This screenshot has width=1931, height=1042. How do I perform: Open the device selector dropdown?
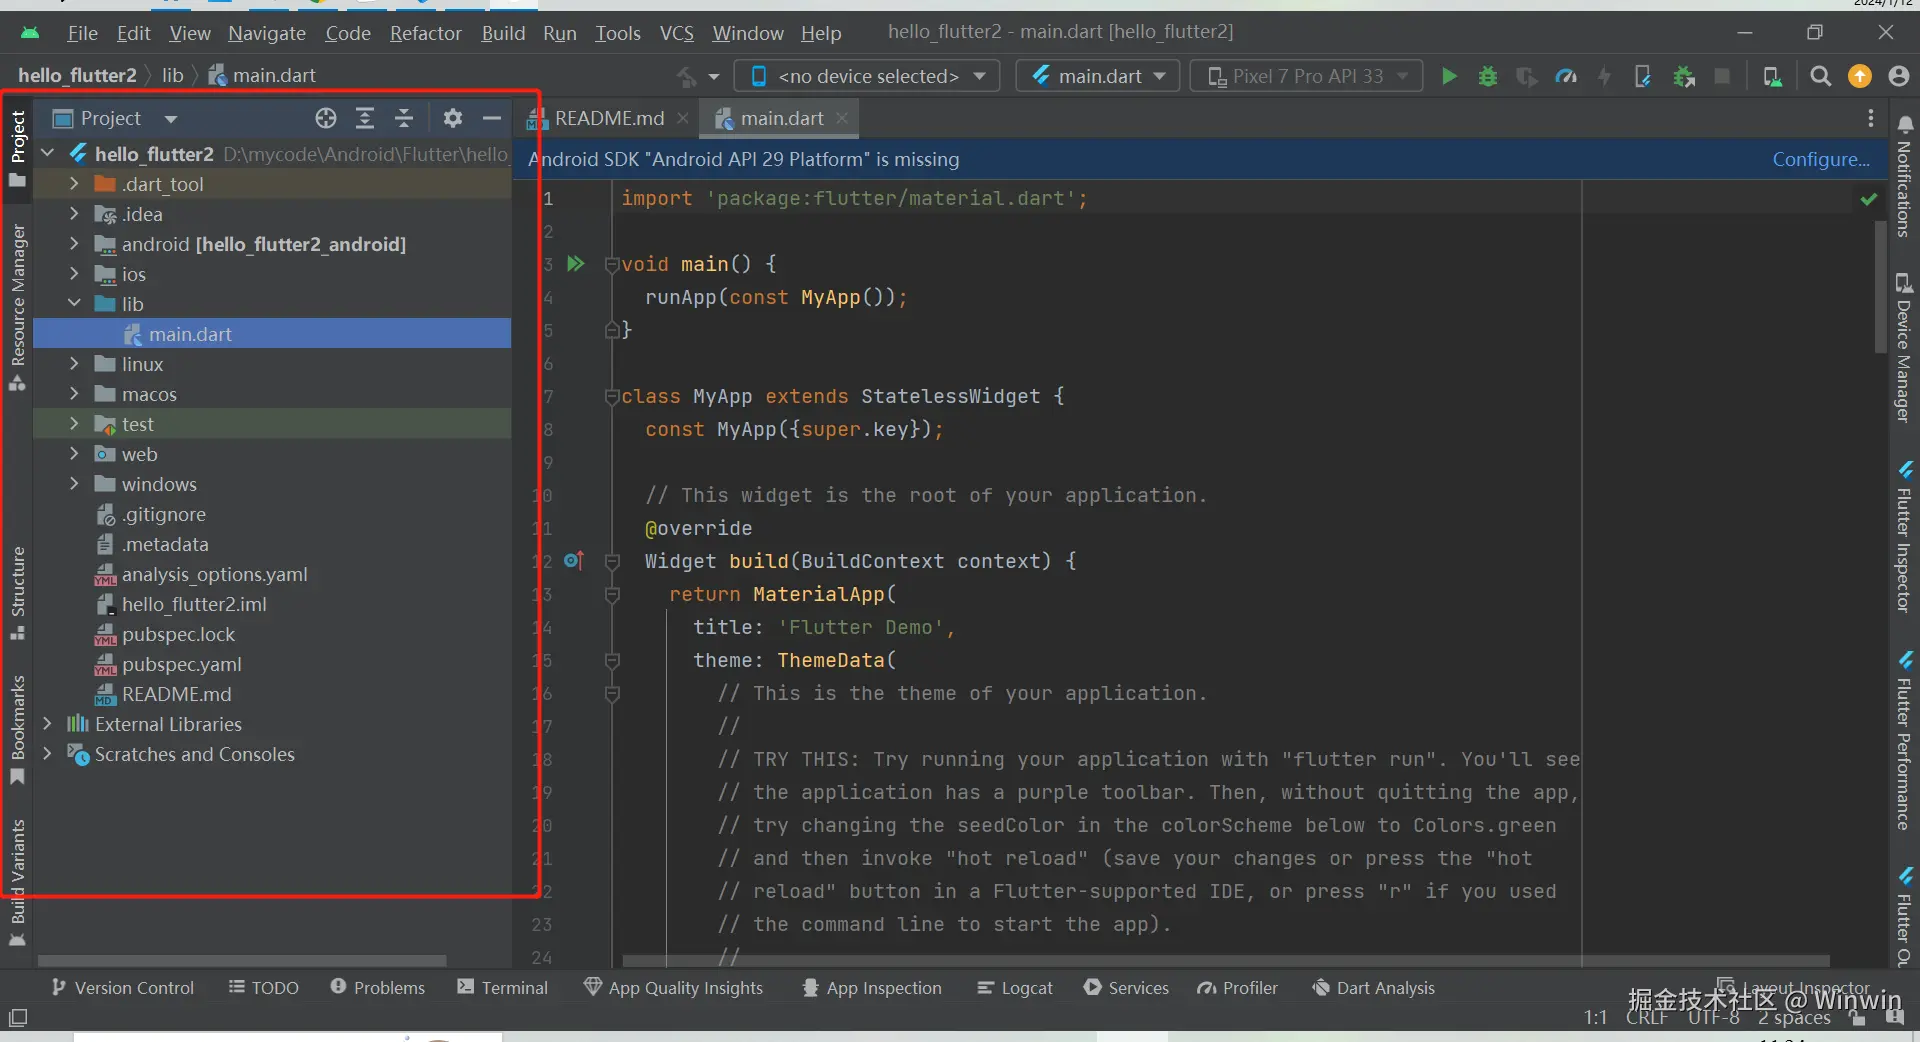tap(867, 76)
